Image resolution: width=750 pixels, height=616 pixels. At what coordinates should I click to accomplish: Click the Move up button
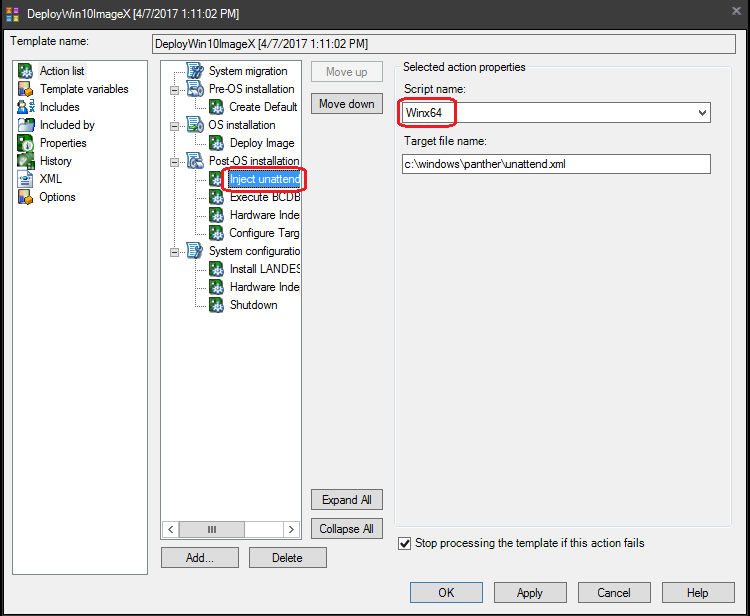point(347,72)
